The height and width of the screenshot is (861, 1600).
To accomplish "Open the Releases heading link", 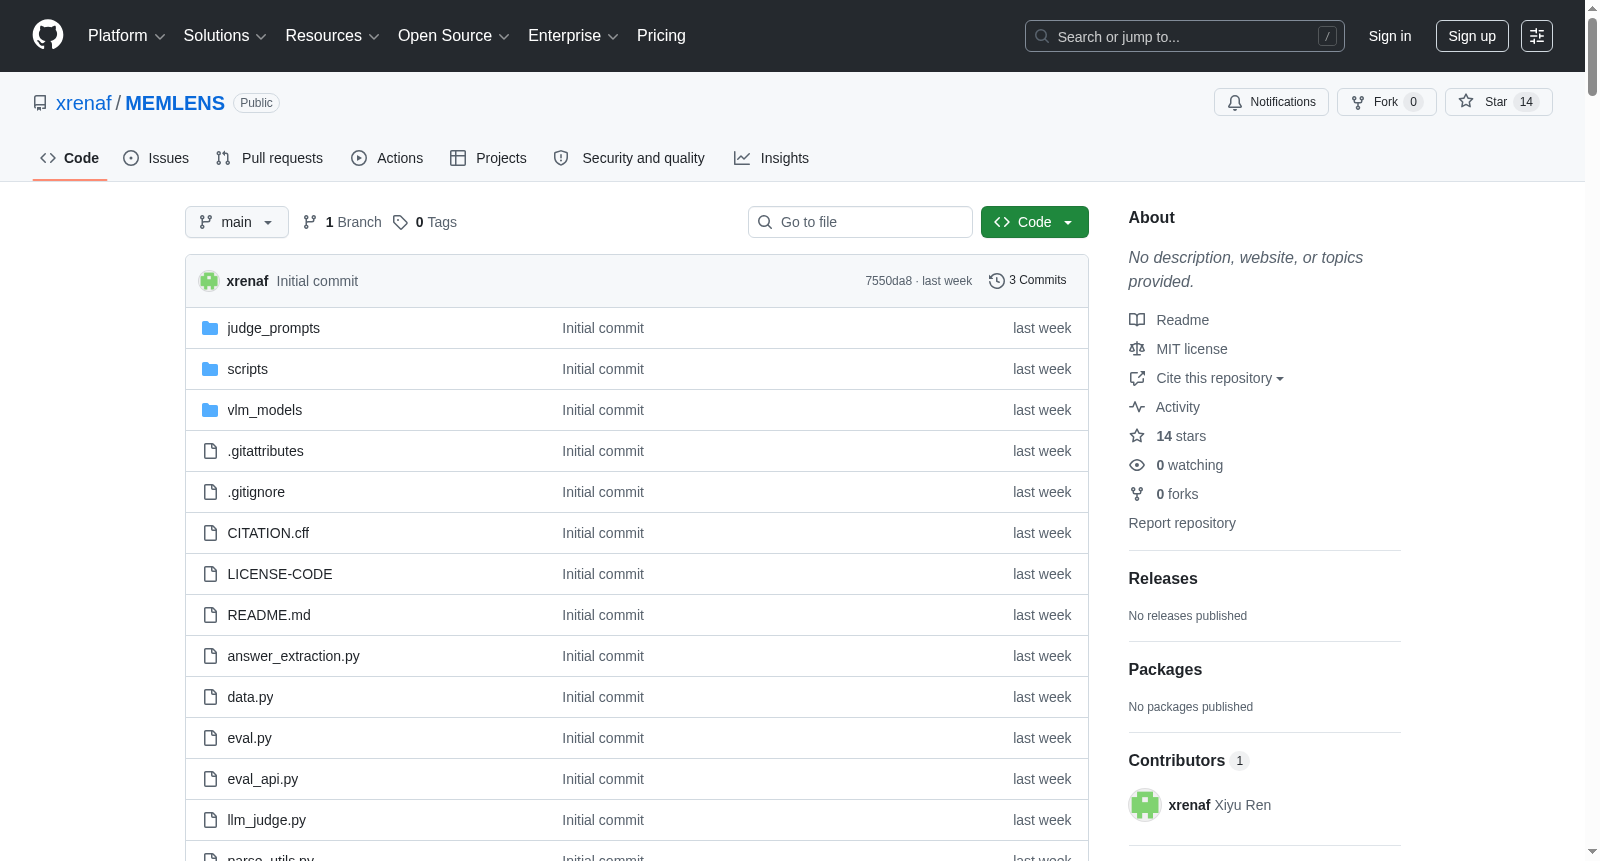I will [1163, 579].
